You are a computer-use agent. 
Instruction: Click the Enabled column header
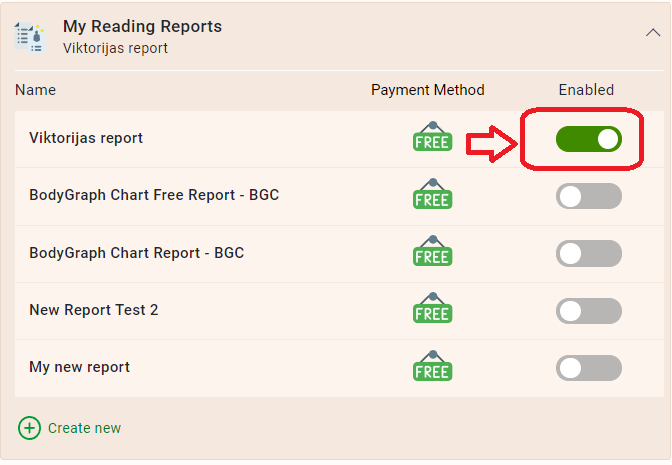586,90
